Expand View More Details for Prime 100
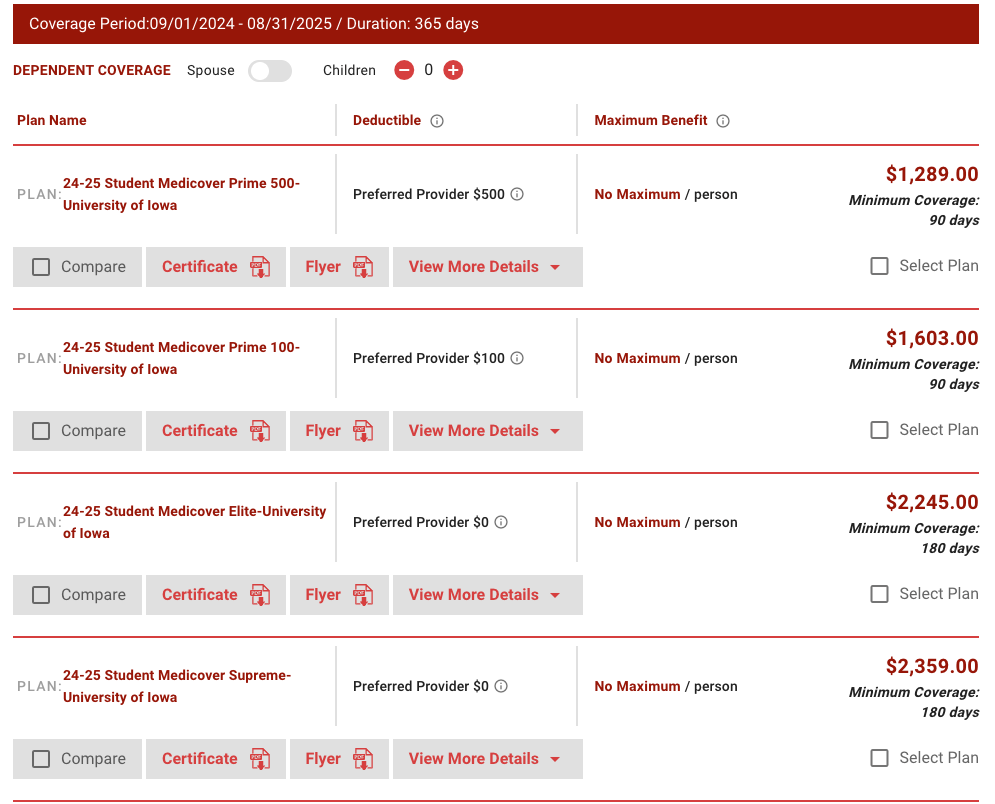995x804 pixels. [487, 431]
